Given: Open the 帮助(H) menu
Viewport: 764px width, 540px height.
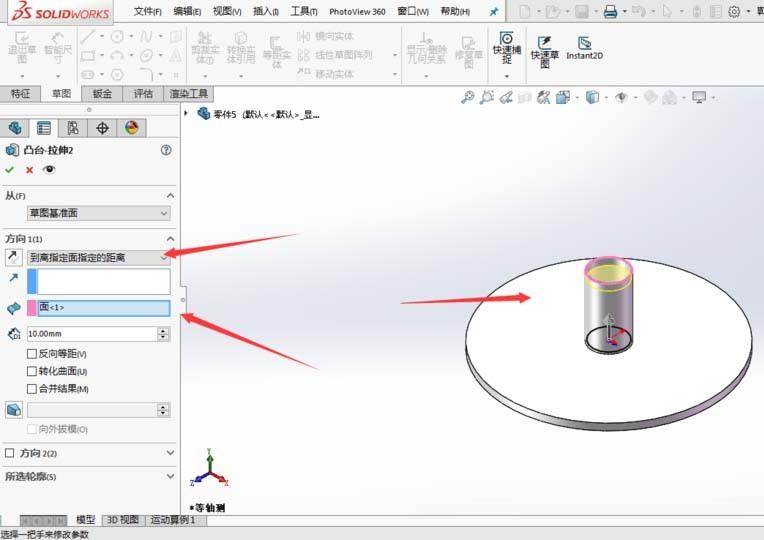Looking at the screenshot, I should (x=455, y=11).
